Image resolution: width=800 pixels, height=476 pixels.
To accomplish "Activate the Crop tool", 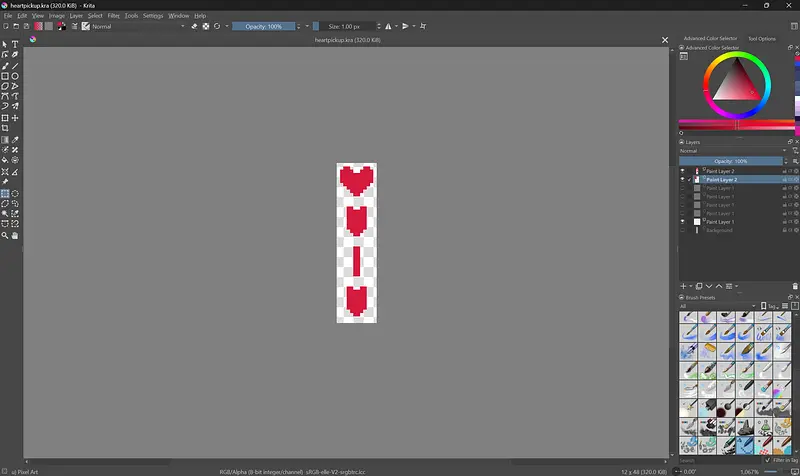I will click(5, 128).
